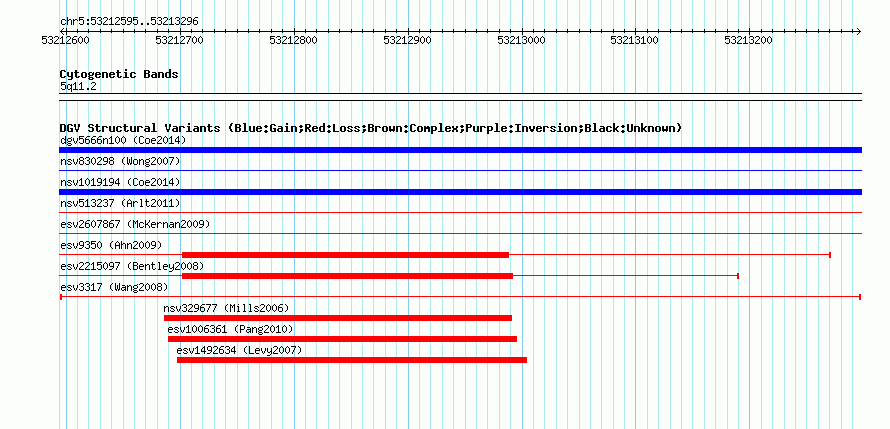
Task: Open the nsv513237 (Arlt2011) variant label
Action: tap(120, 203)
